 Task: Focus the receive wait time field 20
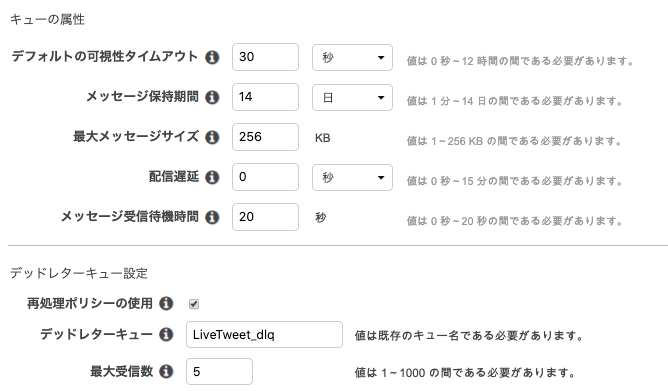[265, 217]
